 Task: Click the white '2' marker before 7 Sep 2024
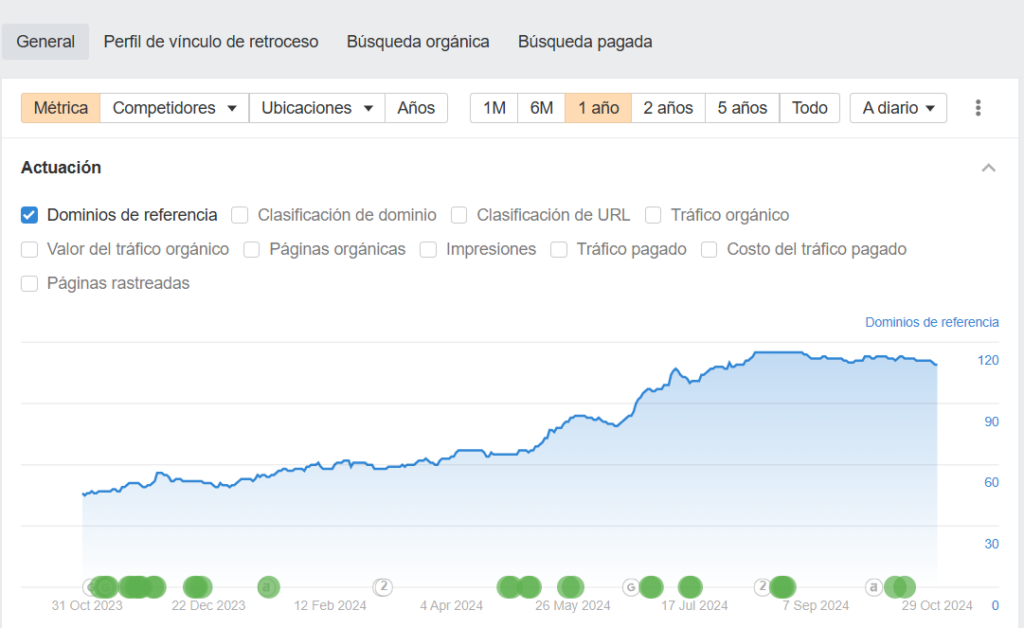(x=761, y=587)
